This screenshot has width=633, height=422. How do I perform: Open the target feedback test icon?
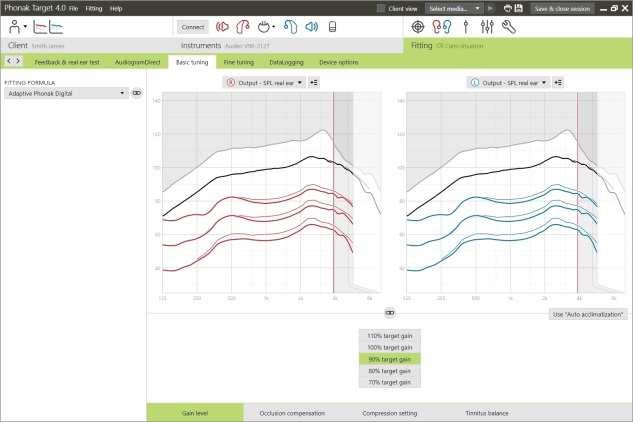[x=417, y=27]
